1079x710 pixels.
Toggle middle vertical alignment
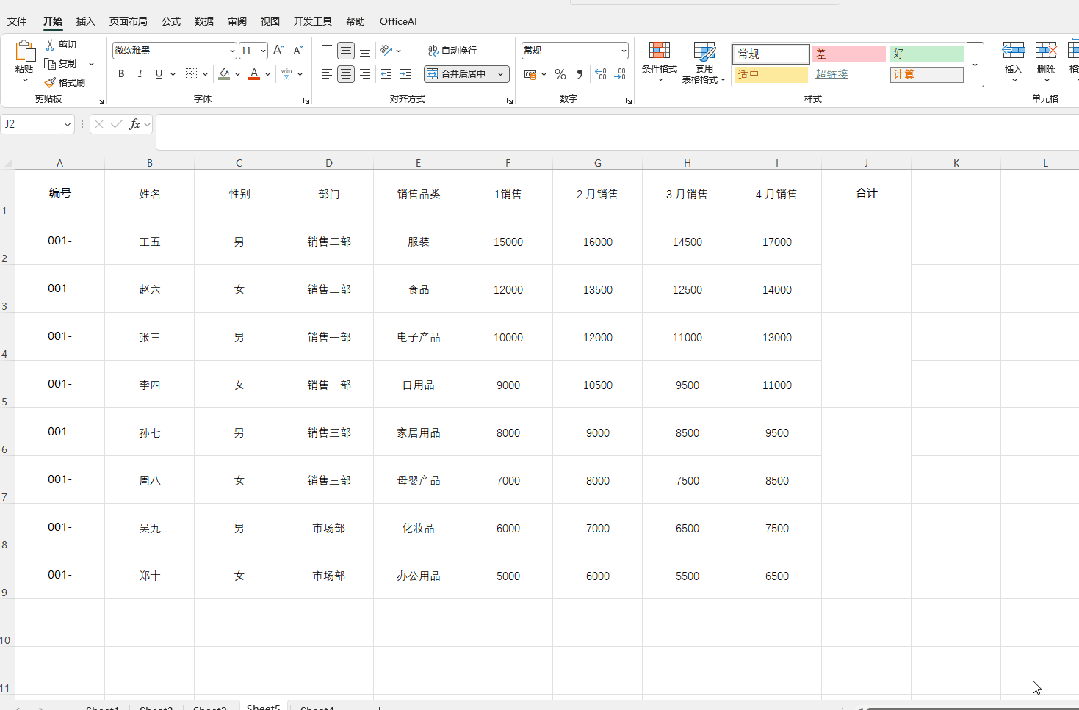pos(346,50)
